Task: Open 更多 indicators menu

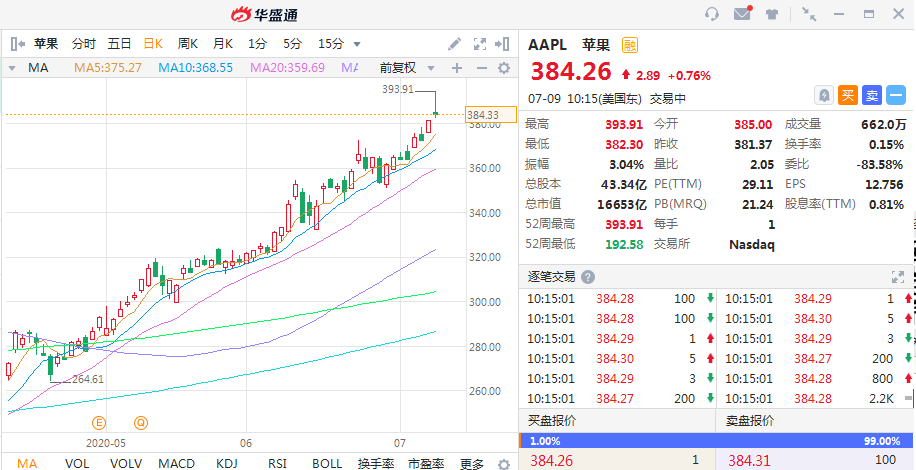Action: point(471,464)
